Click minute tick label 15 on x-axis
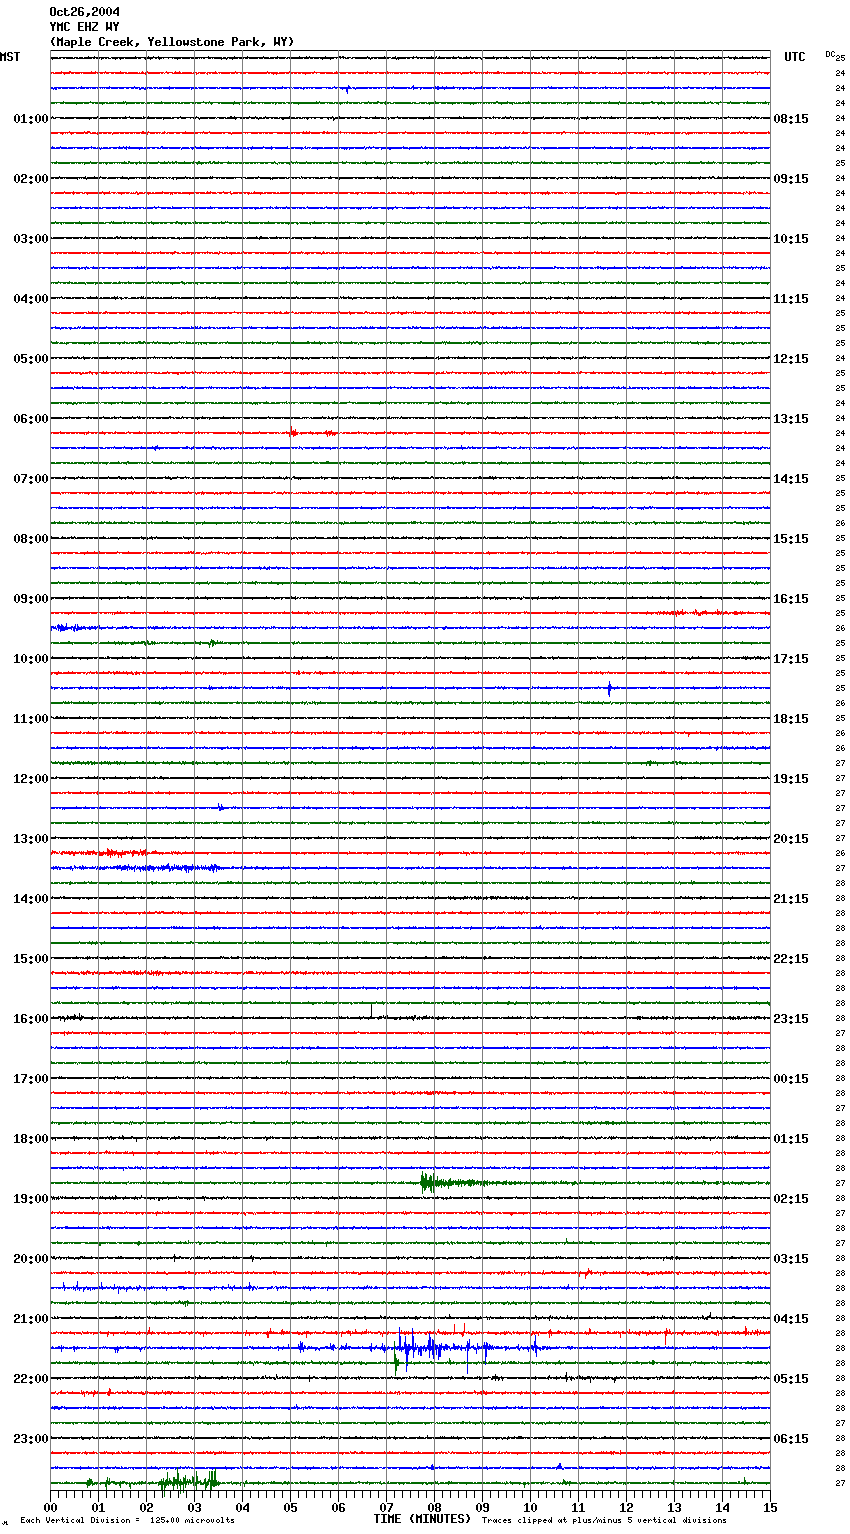Screen dimensions: 850x1534 click(770, 1508)
